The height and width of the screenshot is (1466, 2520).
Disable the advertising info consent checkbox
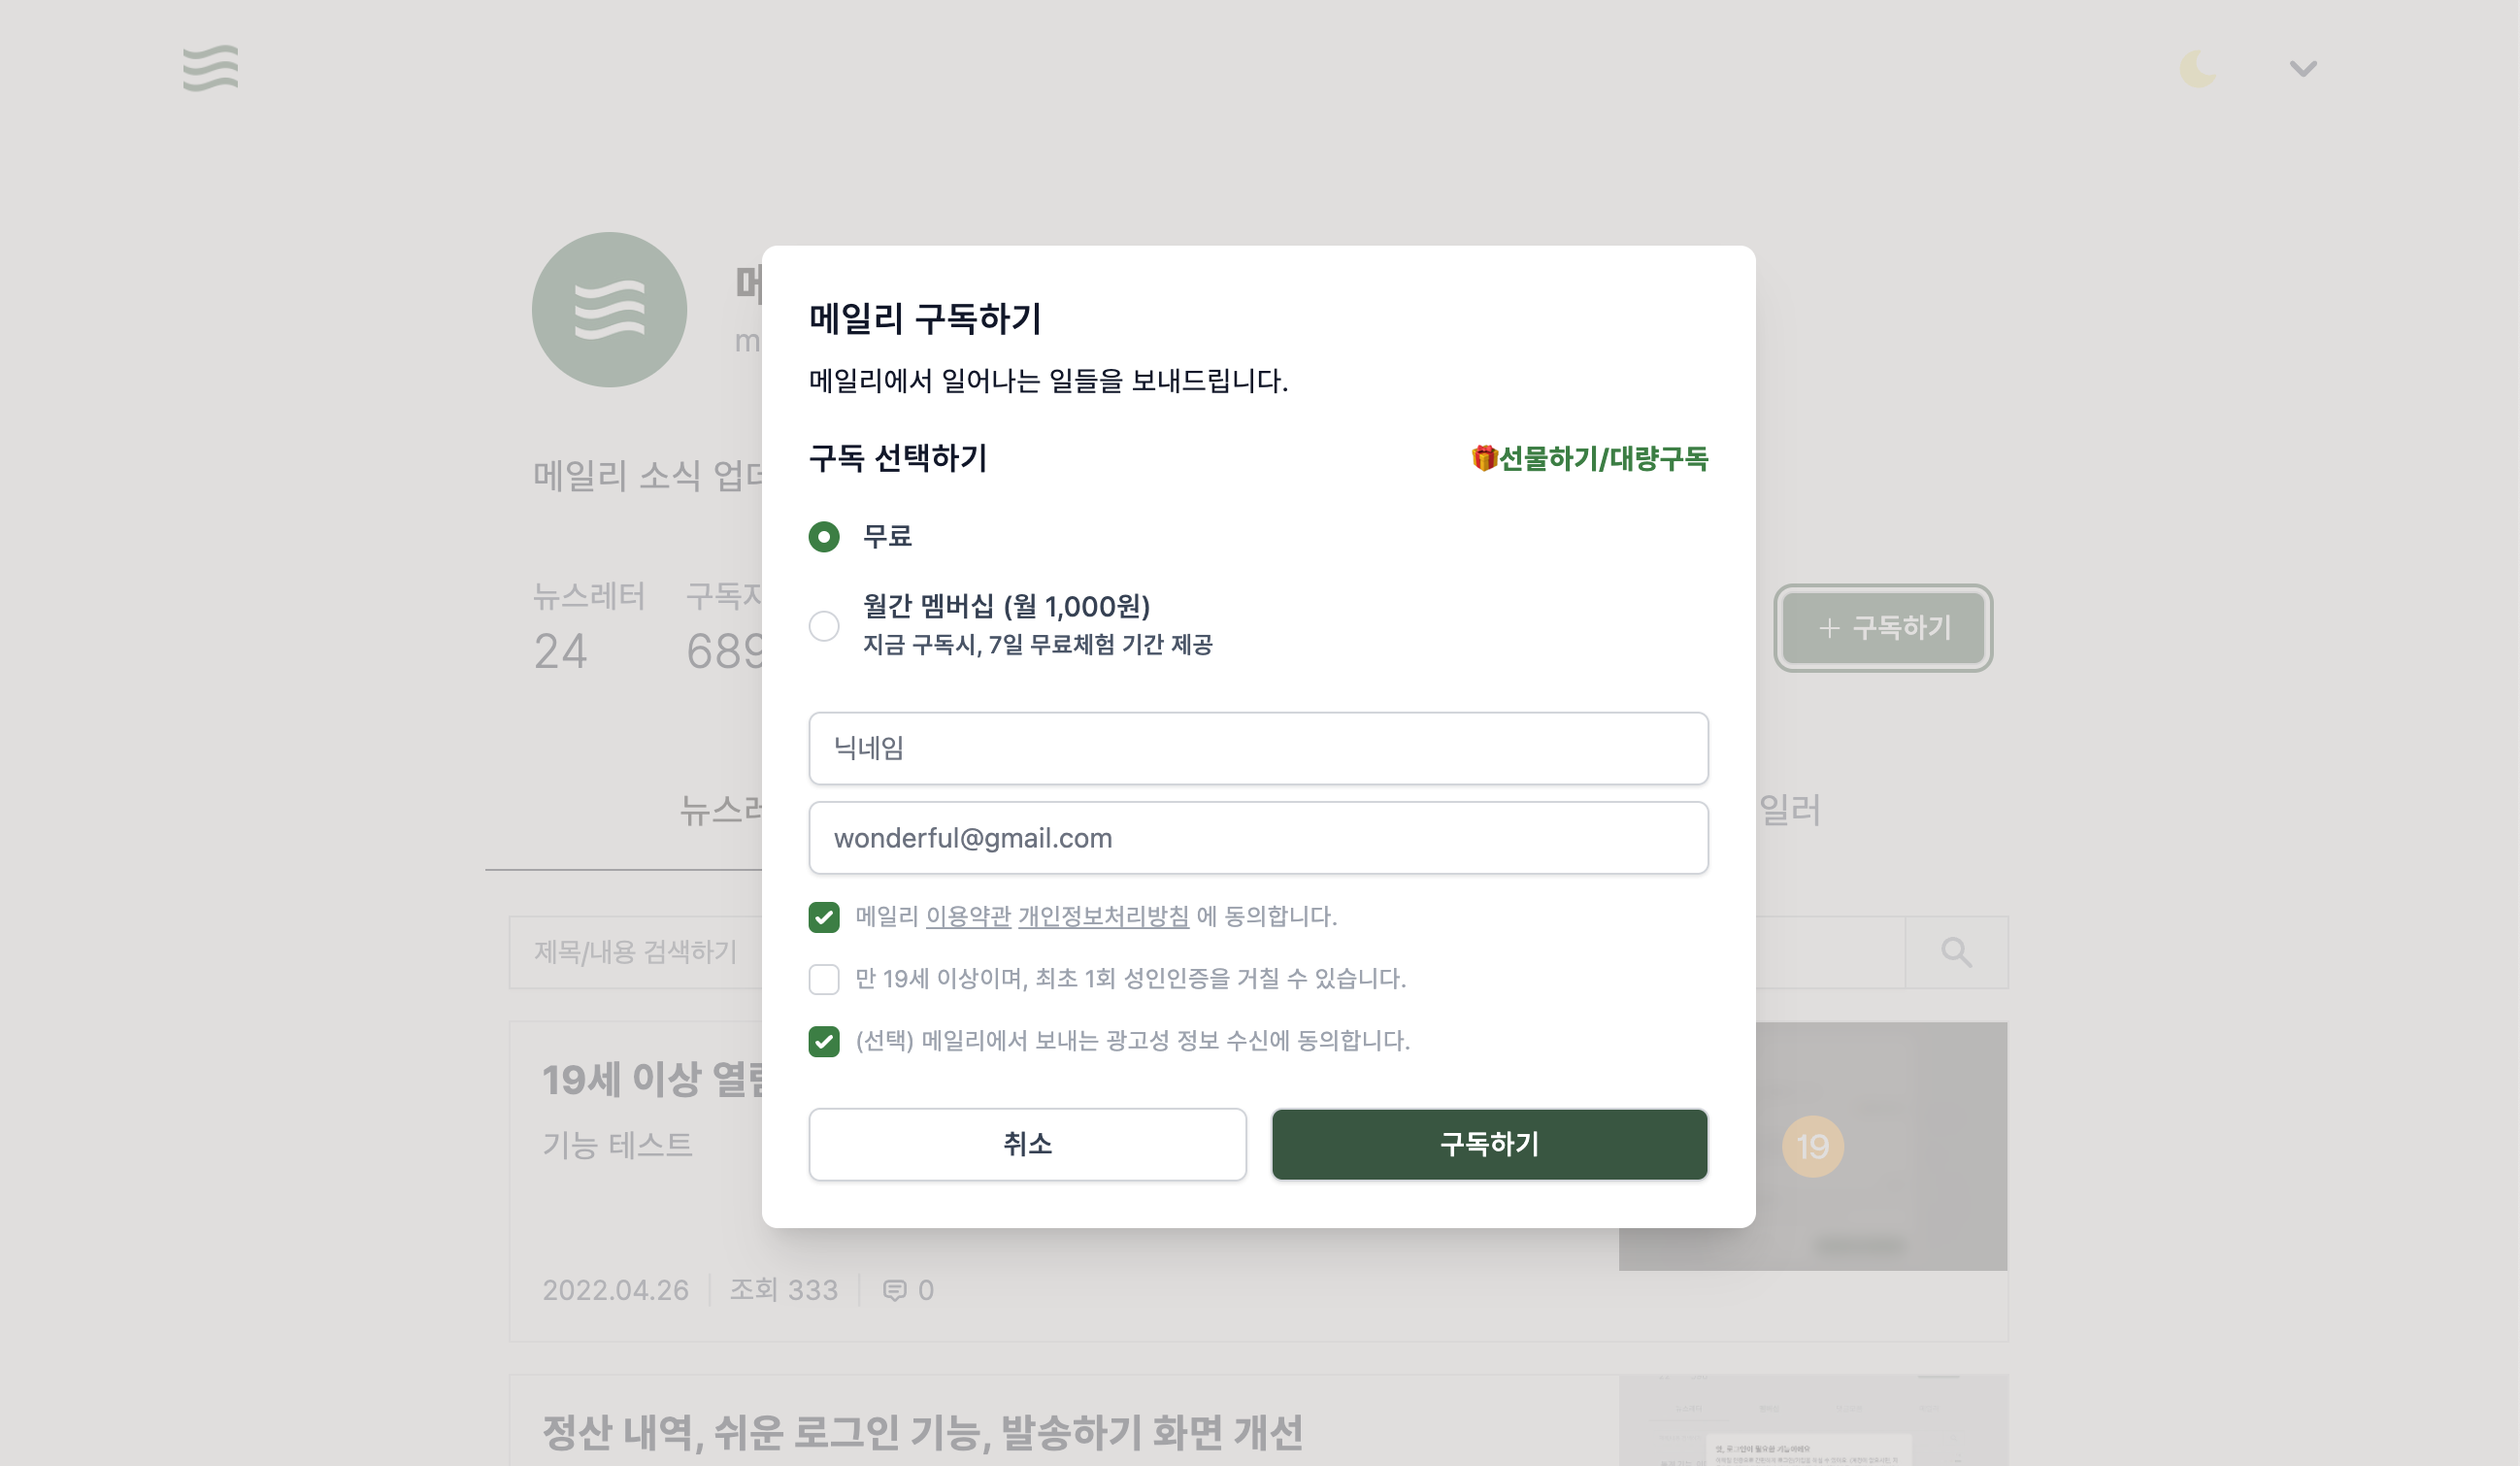(x=823, y=1043)
